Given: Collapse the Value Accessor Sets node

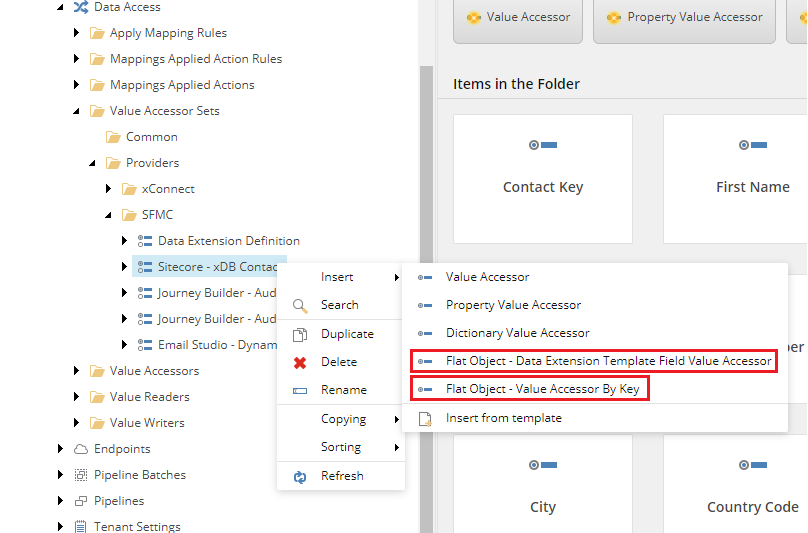Looking at the screenshot, I should point(76,111).
